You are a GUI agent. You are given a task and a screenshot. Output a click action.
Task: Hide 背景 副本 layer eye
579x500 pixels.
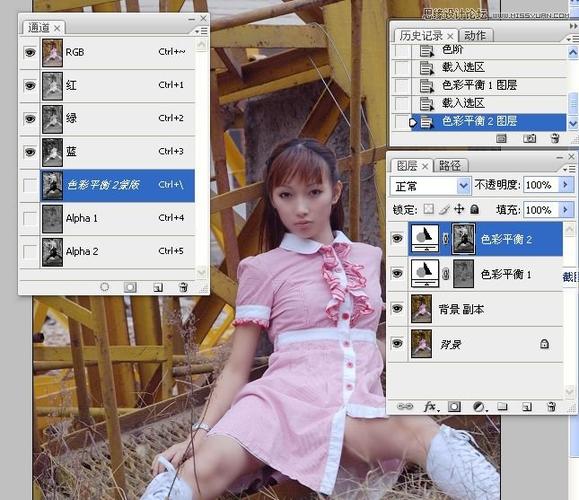tap(397, 308)
